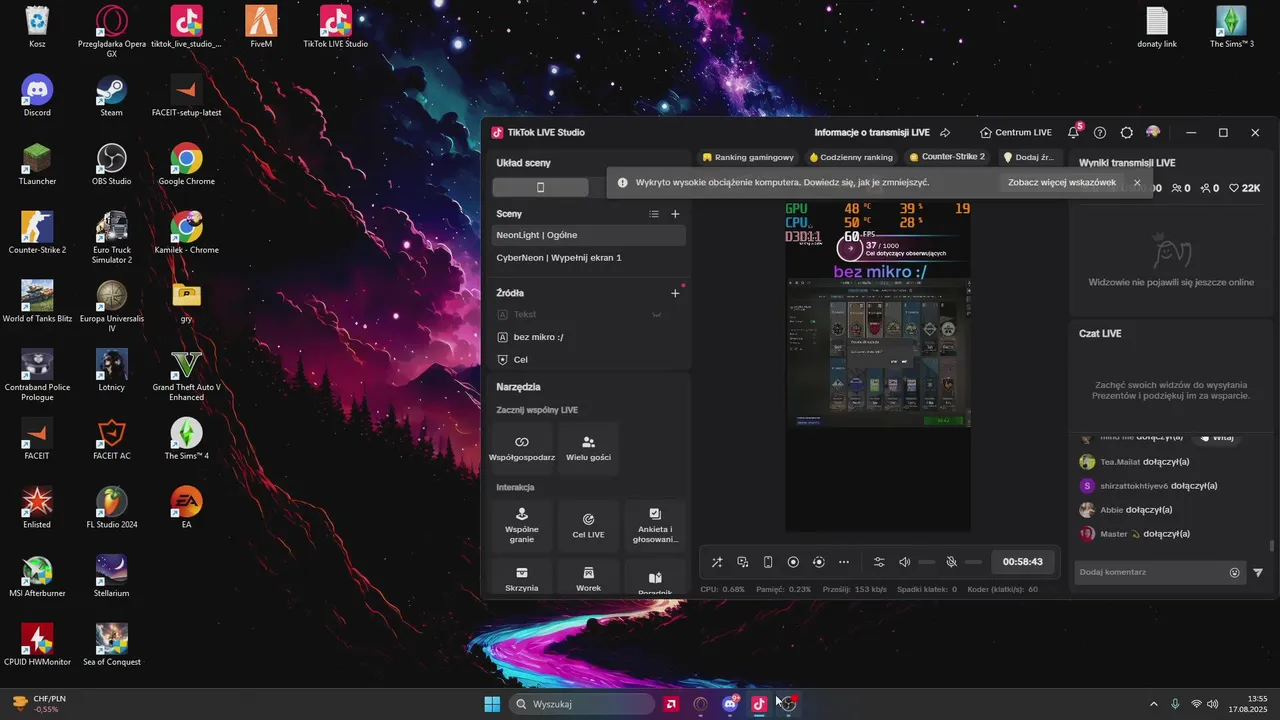Open the Worek tool
Screen dimensions: 1280x720
pos(588,578)
